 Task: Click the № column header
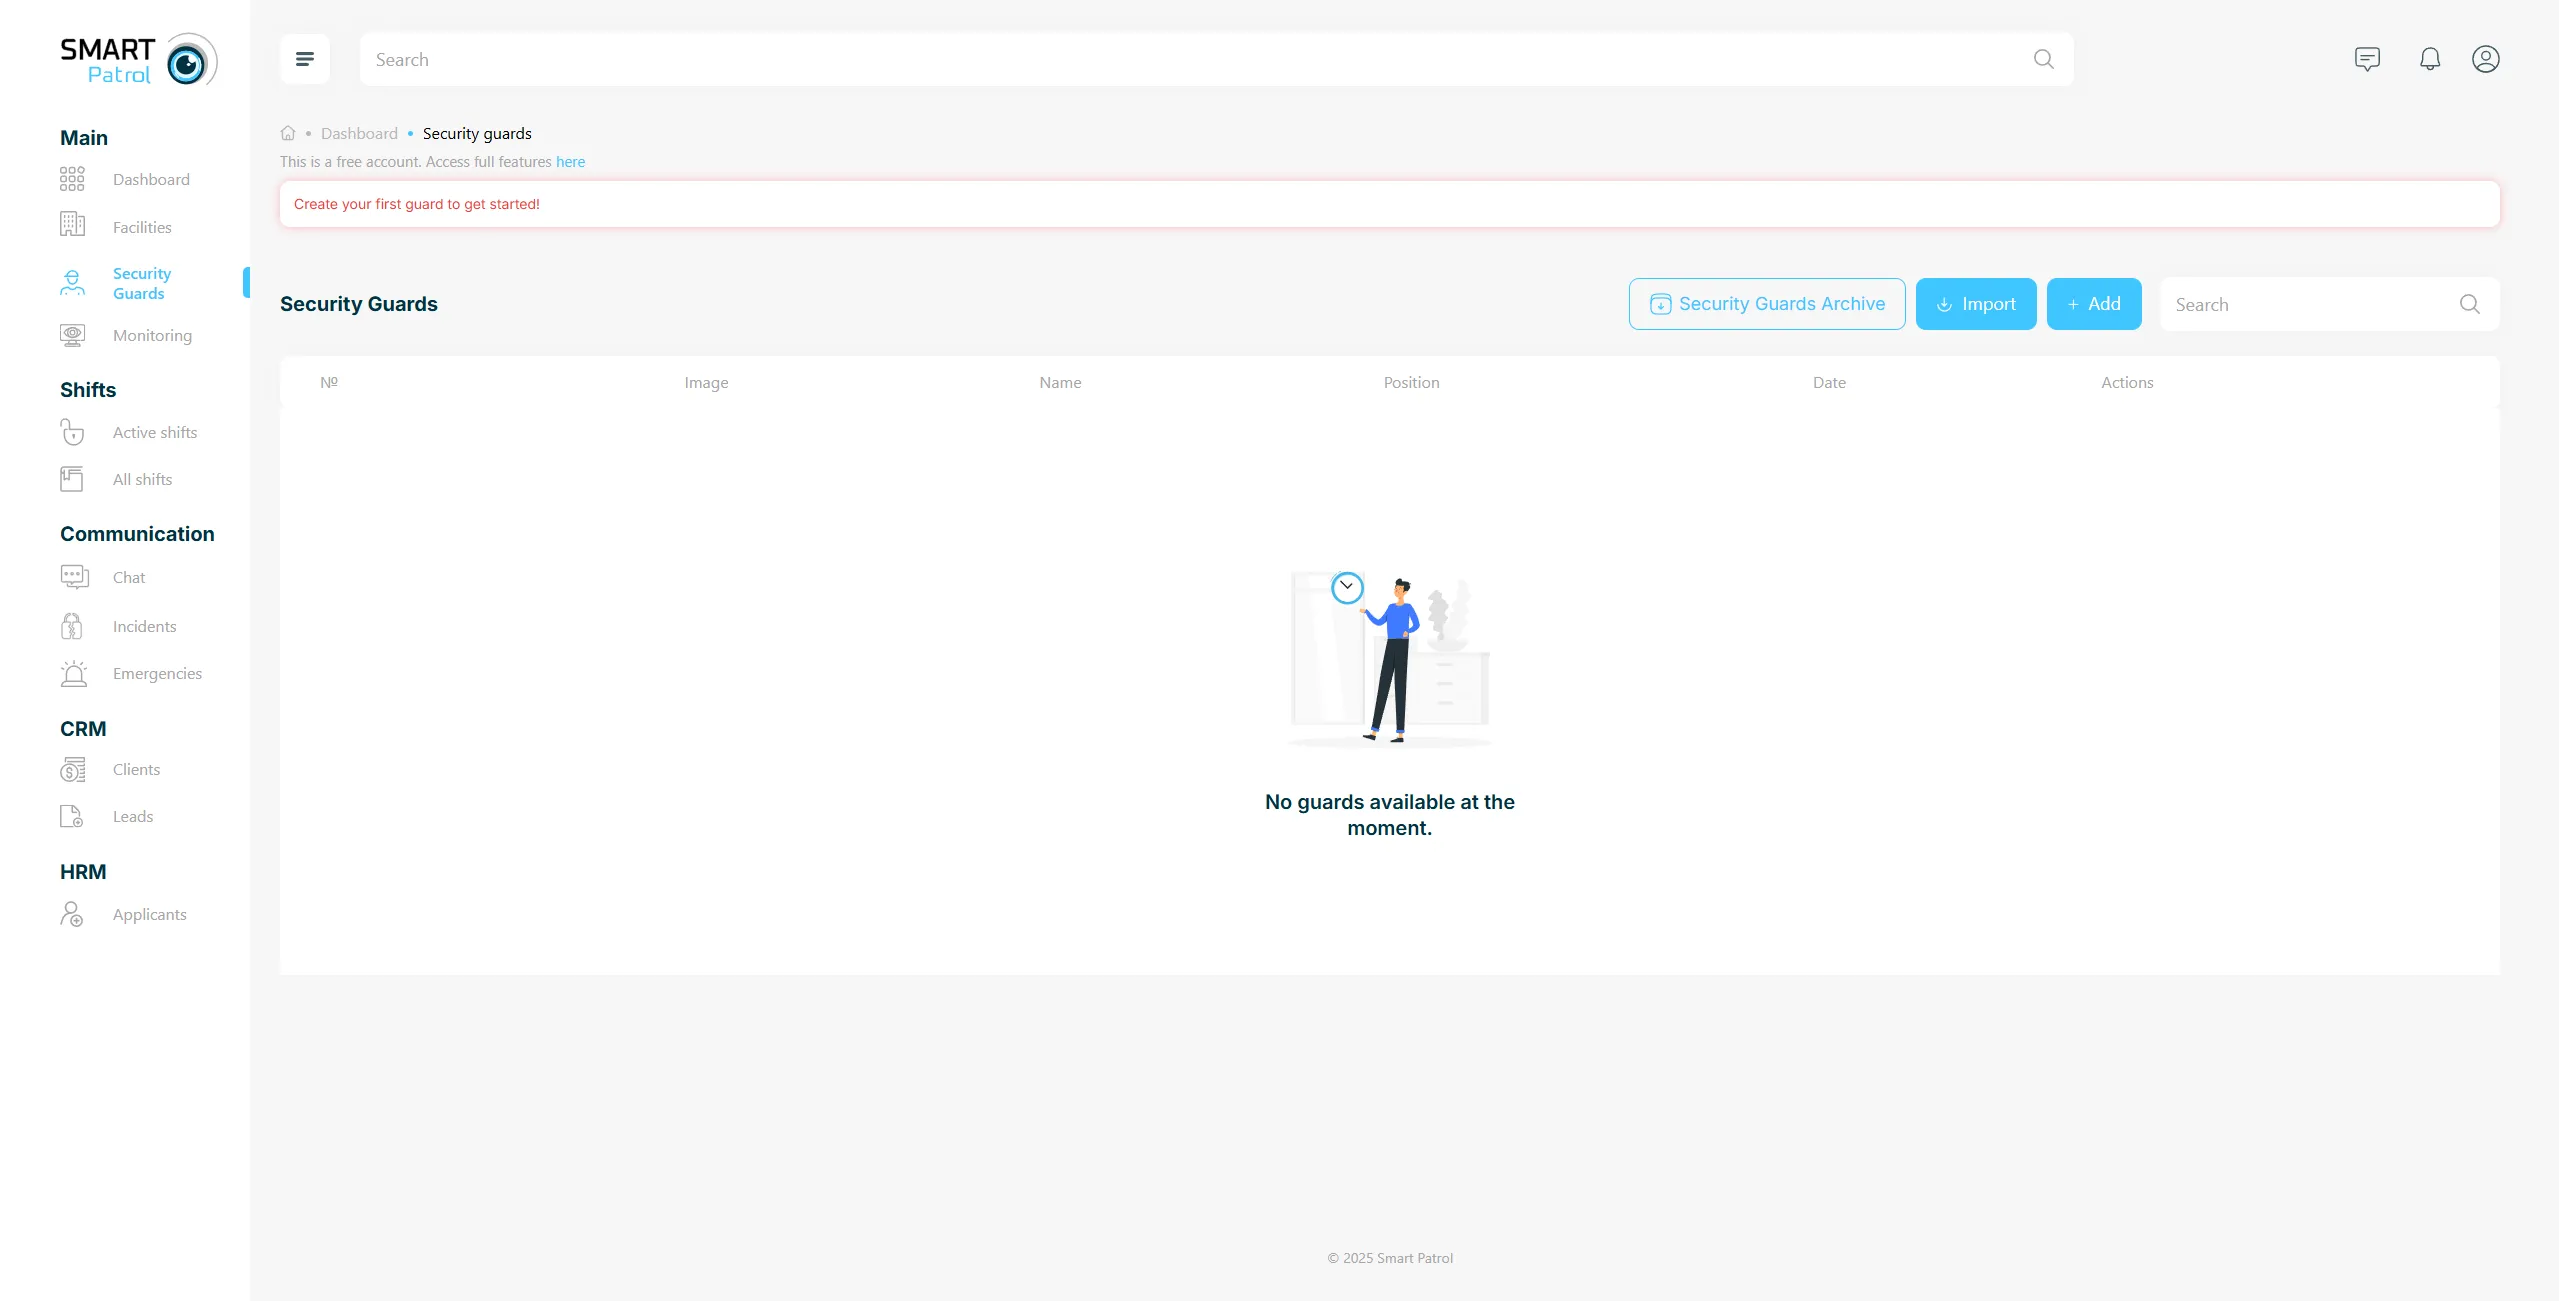pyautogui.click(x=329, y=382)
